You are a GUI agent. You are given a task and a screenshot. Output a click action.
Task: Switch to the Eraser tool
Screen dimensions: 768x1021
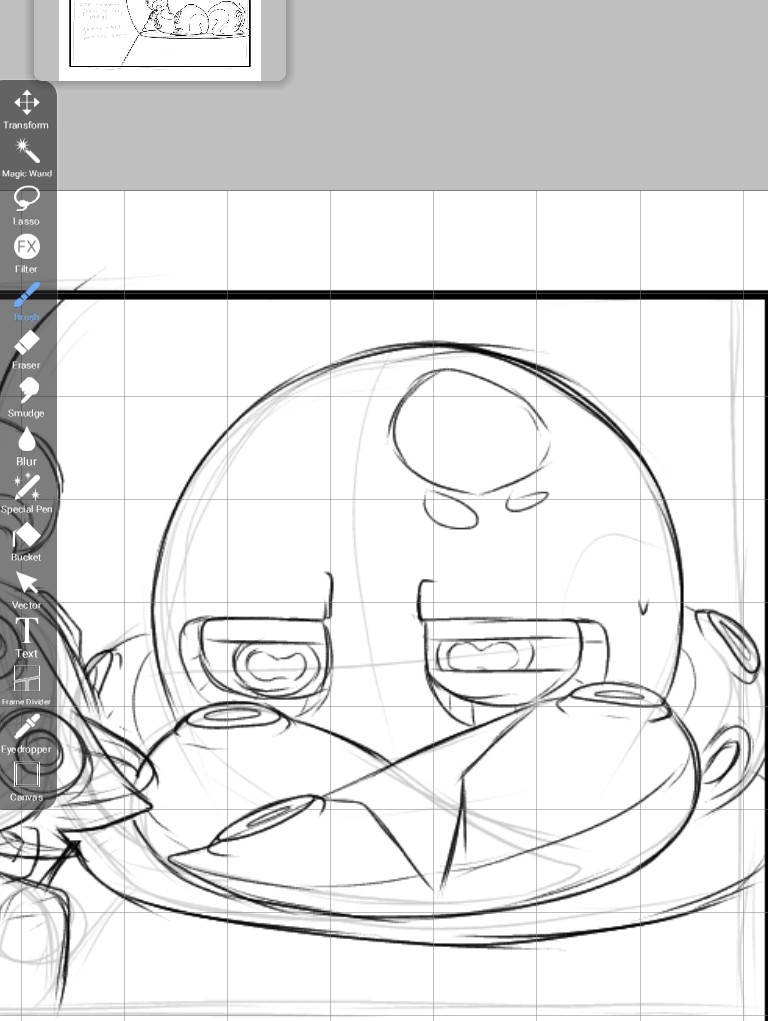26,350
